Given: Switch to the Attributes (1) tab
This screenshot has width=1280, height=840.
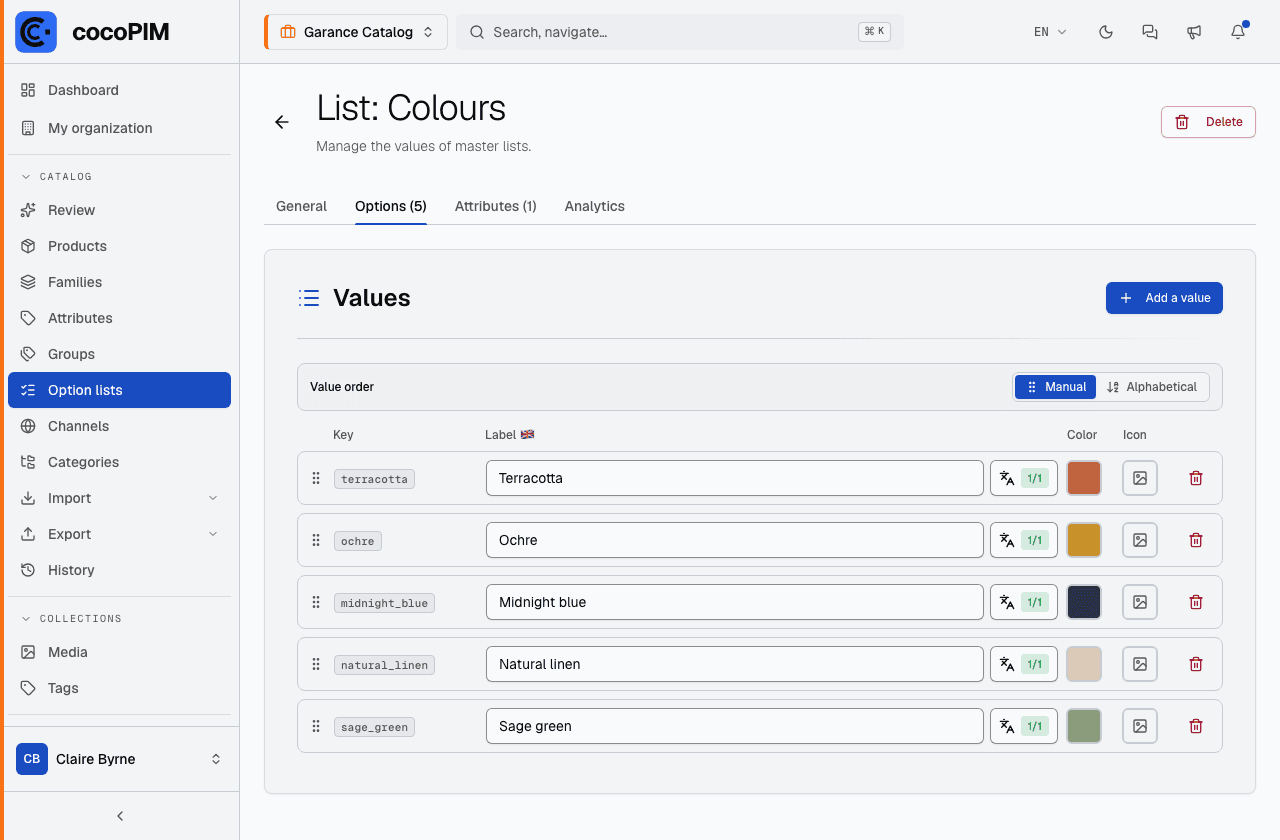Looking at the screenshot, I should 496,206.
